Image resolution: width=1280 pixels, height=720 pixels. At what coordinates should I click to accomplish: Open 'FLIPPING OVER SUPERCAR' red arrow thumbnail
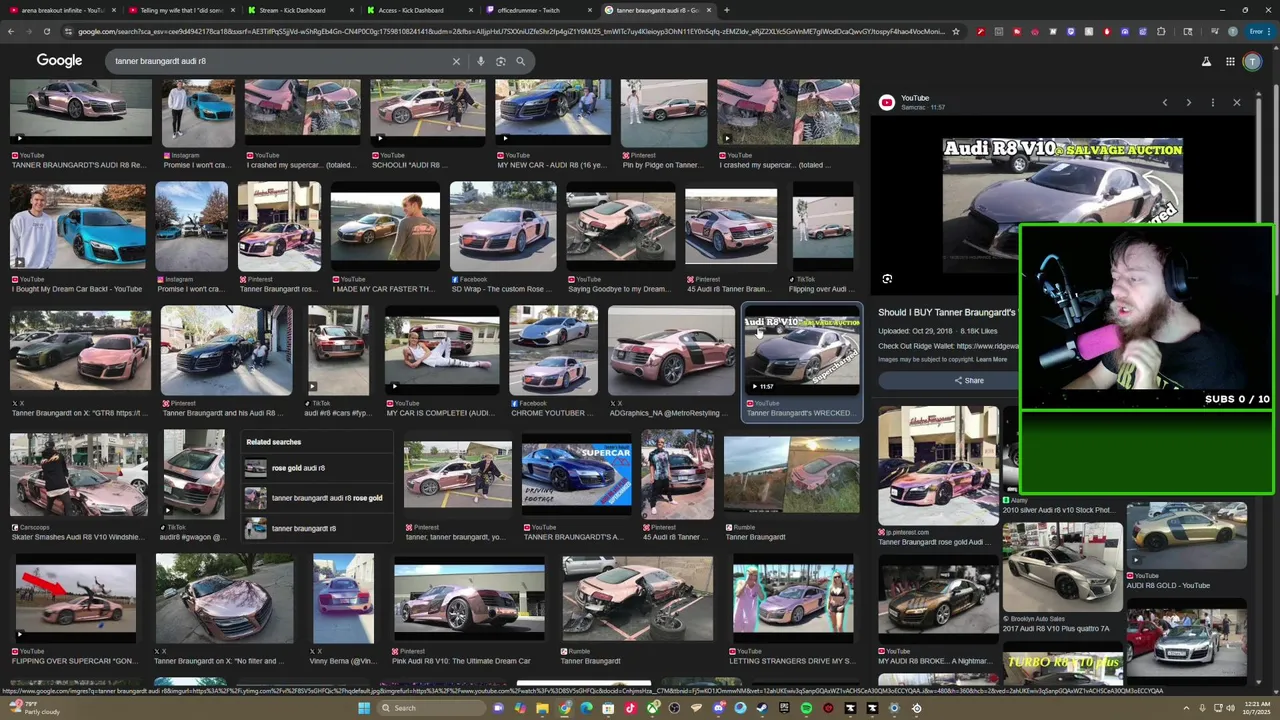pyautogui.click(x=76, y=598)
